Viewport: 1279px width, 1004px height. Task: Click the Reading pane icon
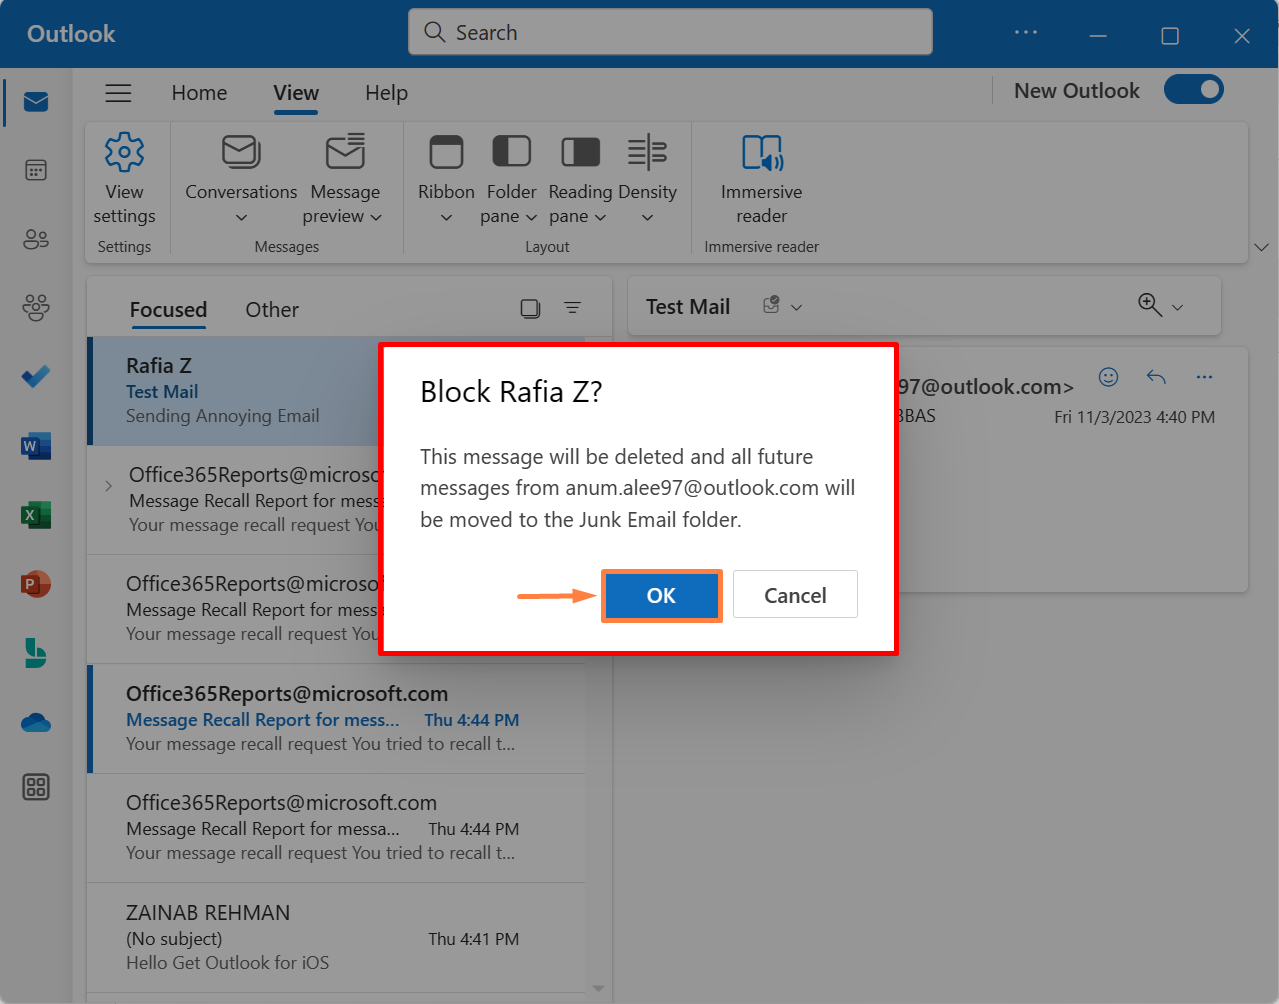click(x=580, y=152)
